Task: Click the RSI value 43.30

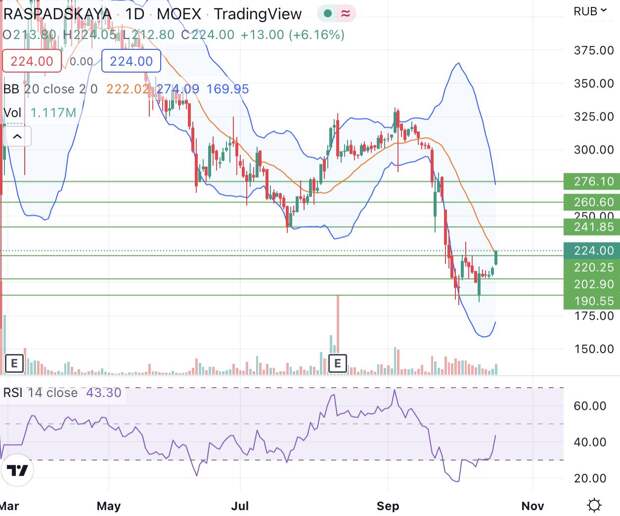Action: [104, 393]
